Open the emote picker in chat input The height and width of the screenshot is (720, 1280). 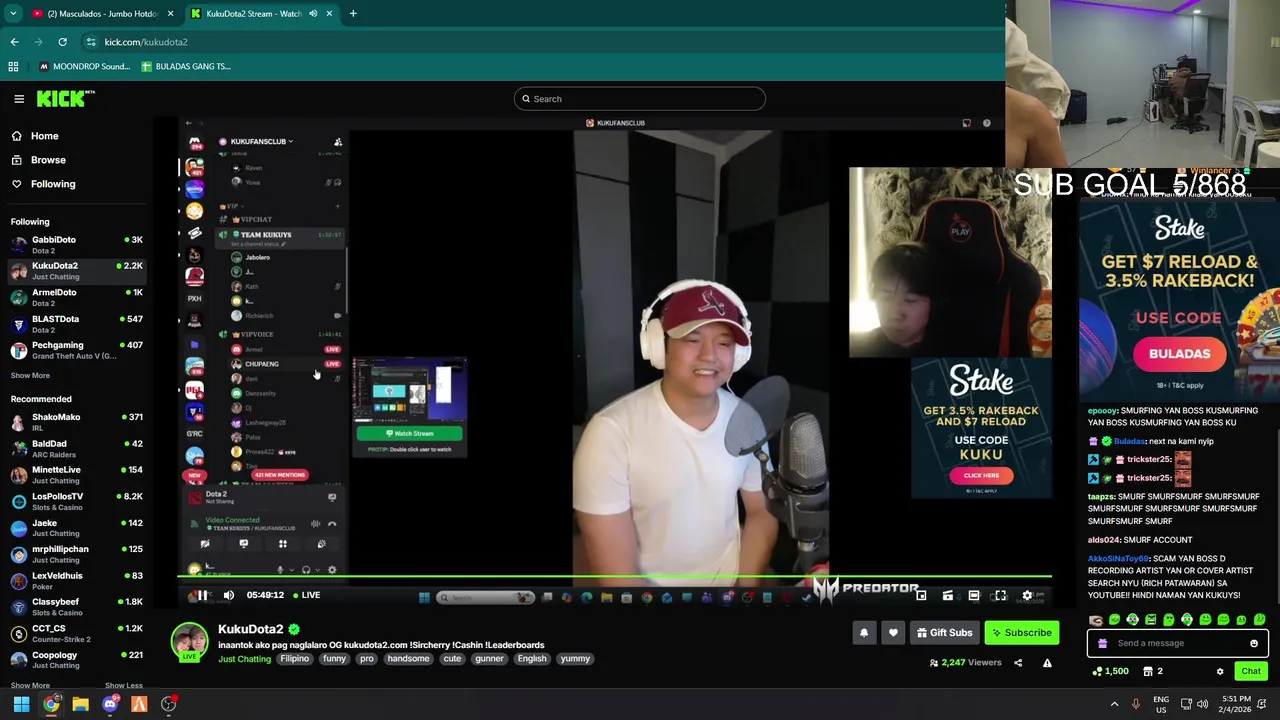[1254, 643]
